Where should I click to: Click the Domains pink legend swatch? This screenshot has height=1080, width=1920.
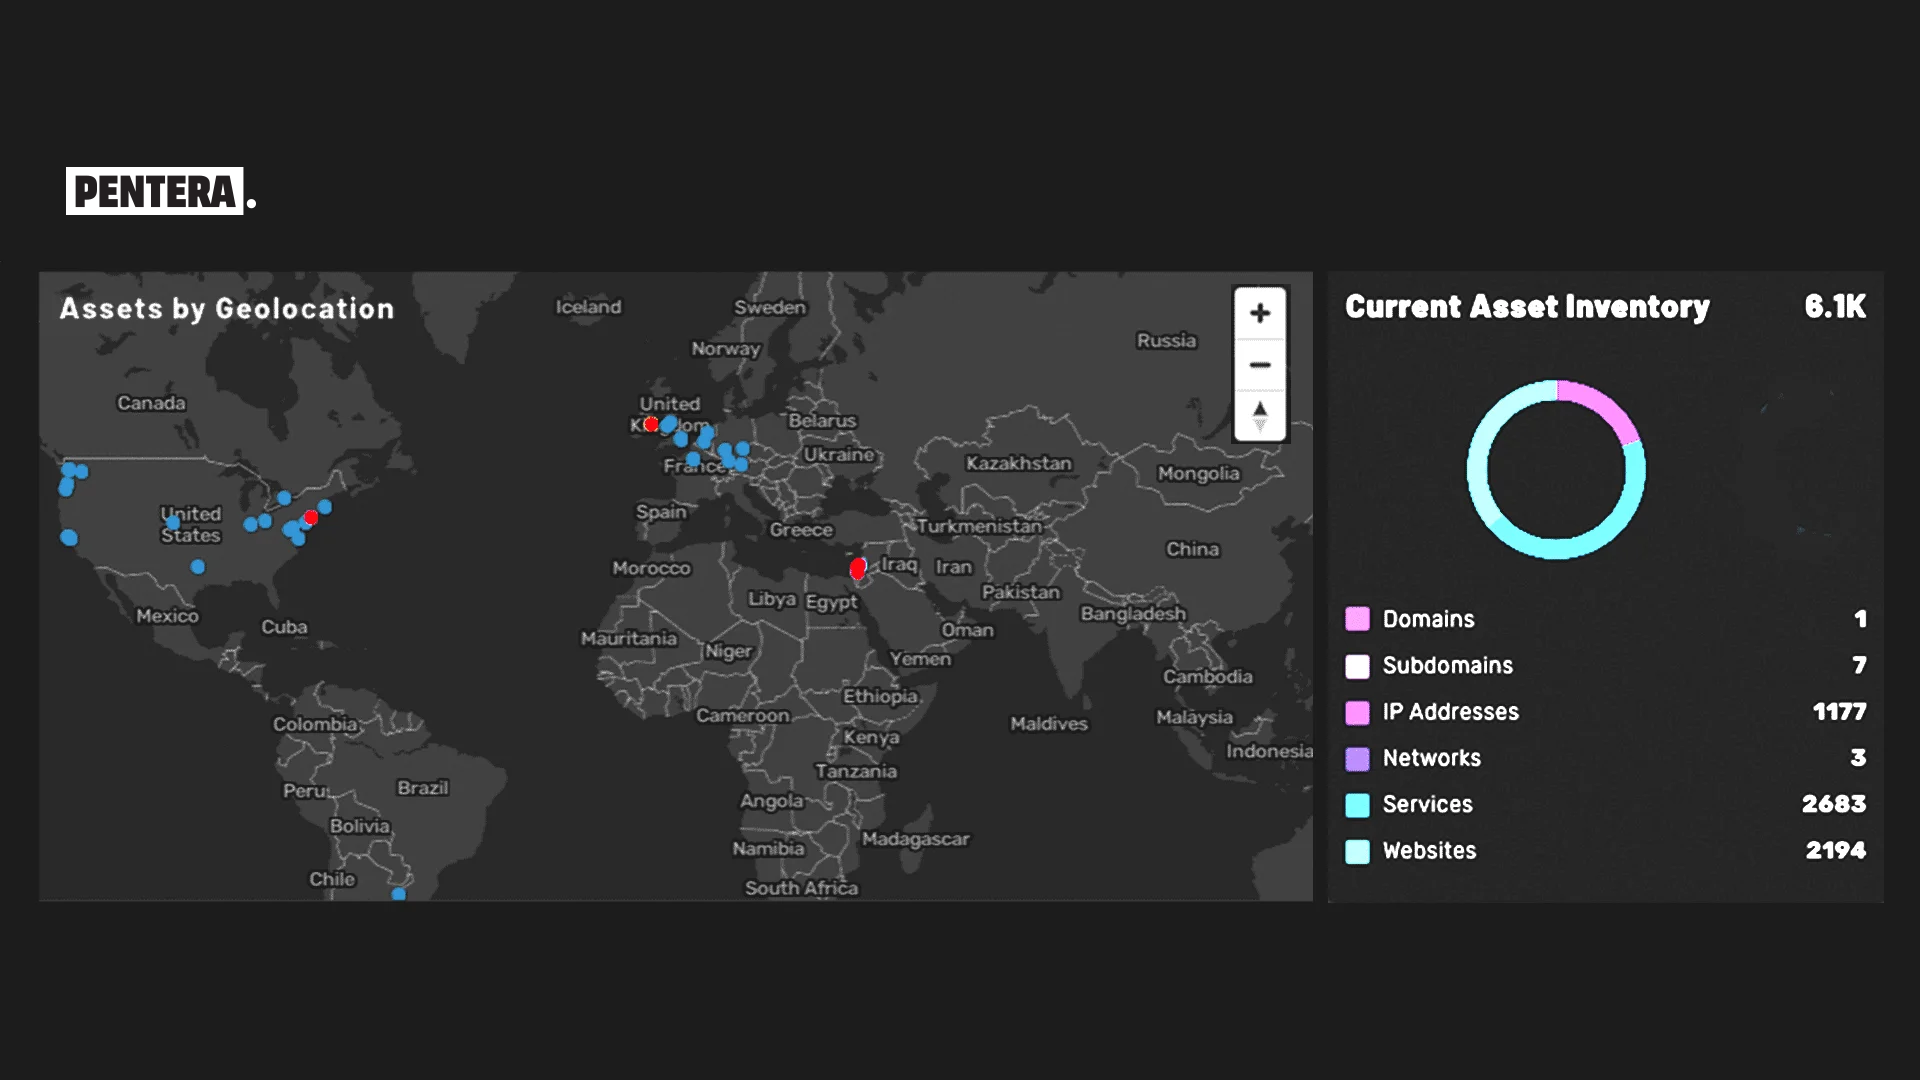click(1357, 619)
